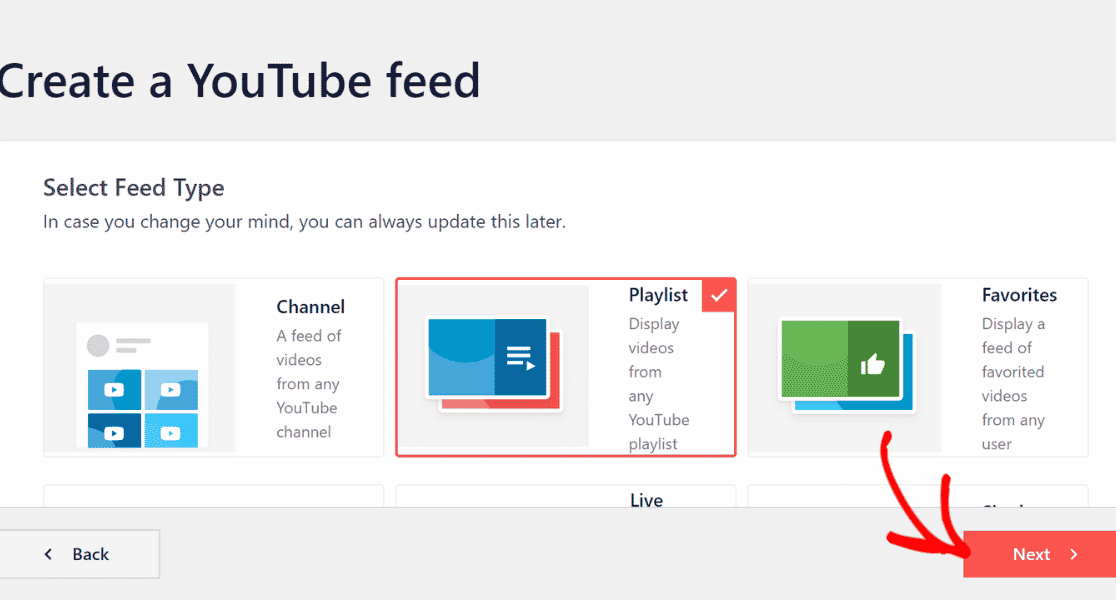Click 'Display a feed of favorited videos' description
This screenshot has width=1116, height=600.
point(1013,384)
